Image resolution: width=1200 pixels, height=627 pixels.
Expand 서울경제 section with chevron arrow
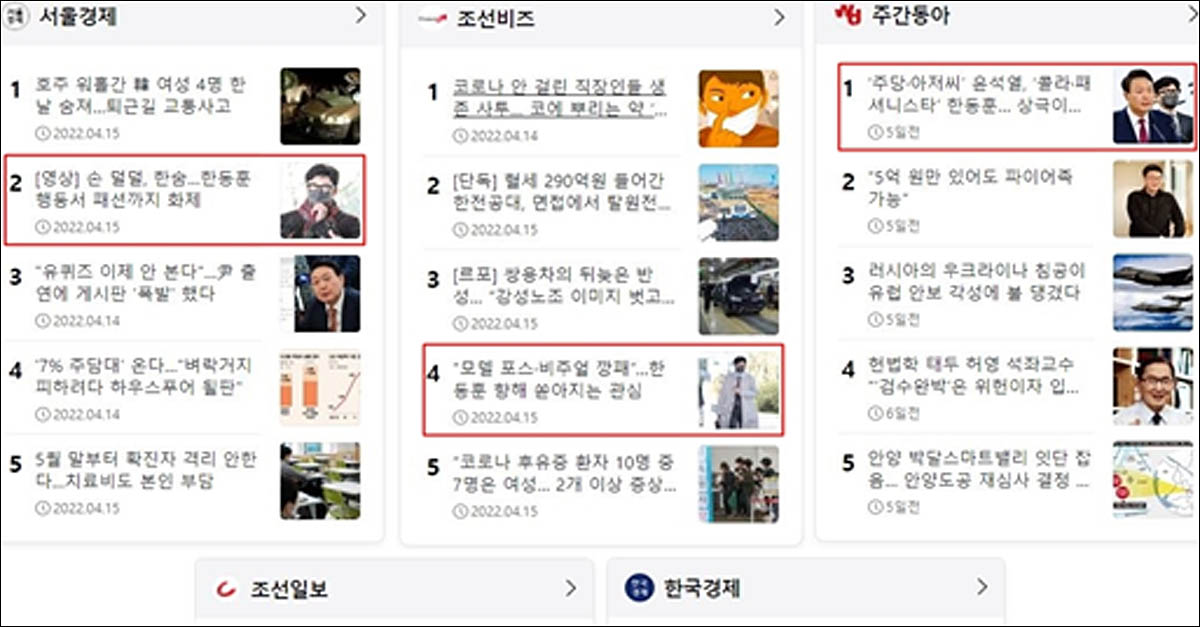pyautogui.click(x=361, y=15)
